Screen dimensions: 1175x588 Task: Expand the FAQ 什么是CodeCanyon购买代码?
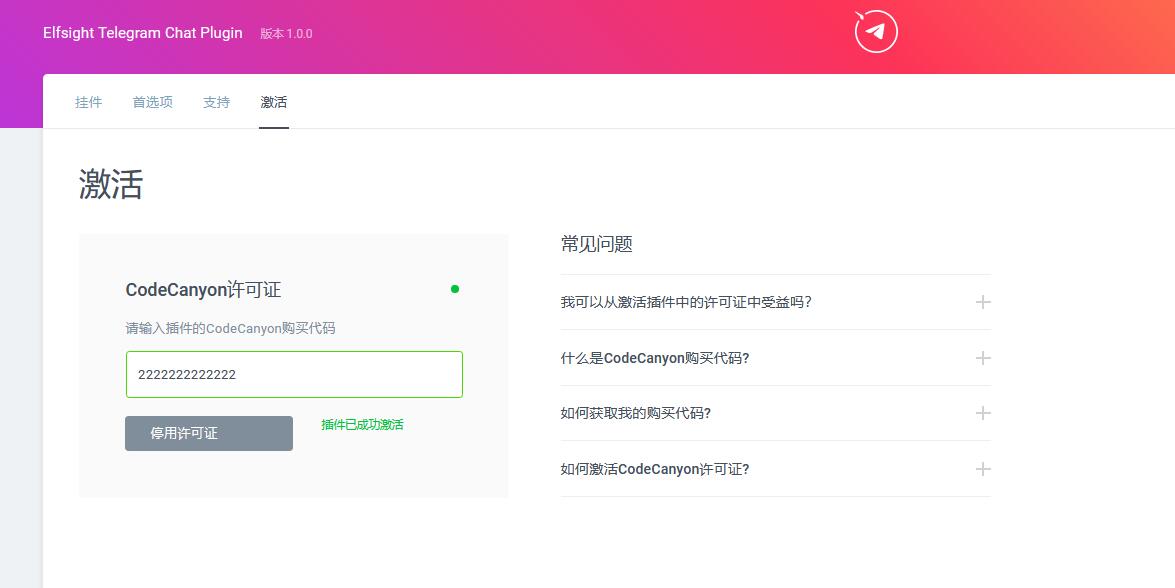[x=655, y=358]
